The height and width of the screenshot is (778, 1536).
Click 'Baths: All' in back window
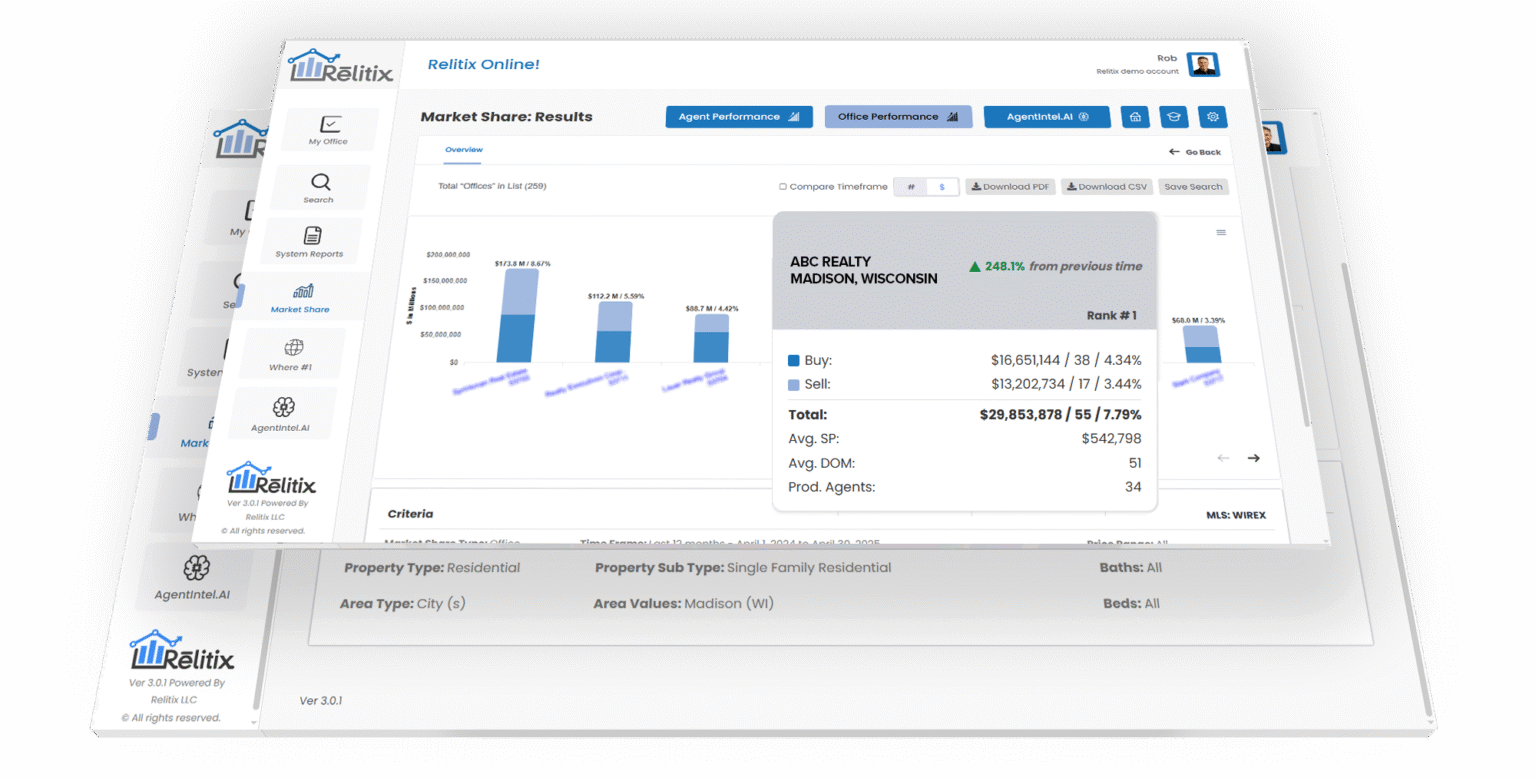point(1130,567)
